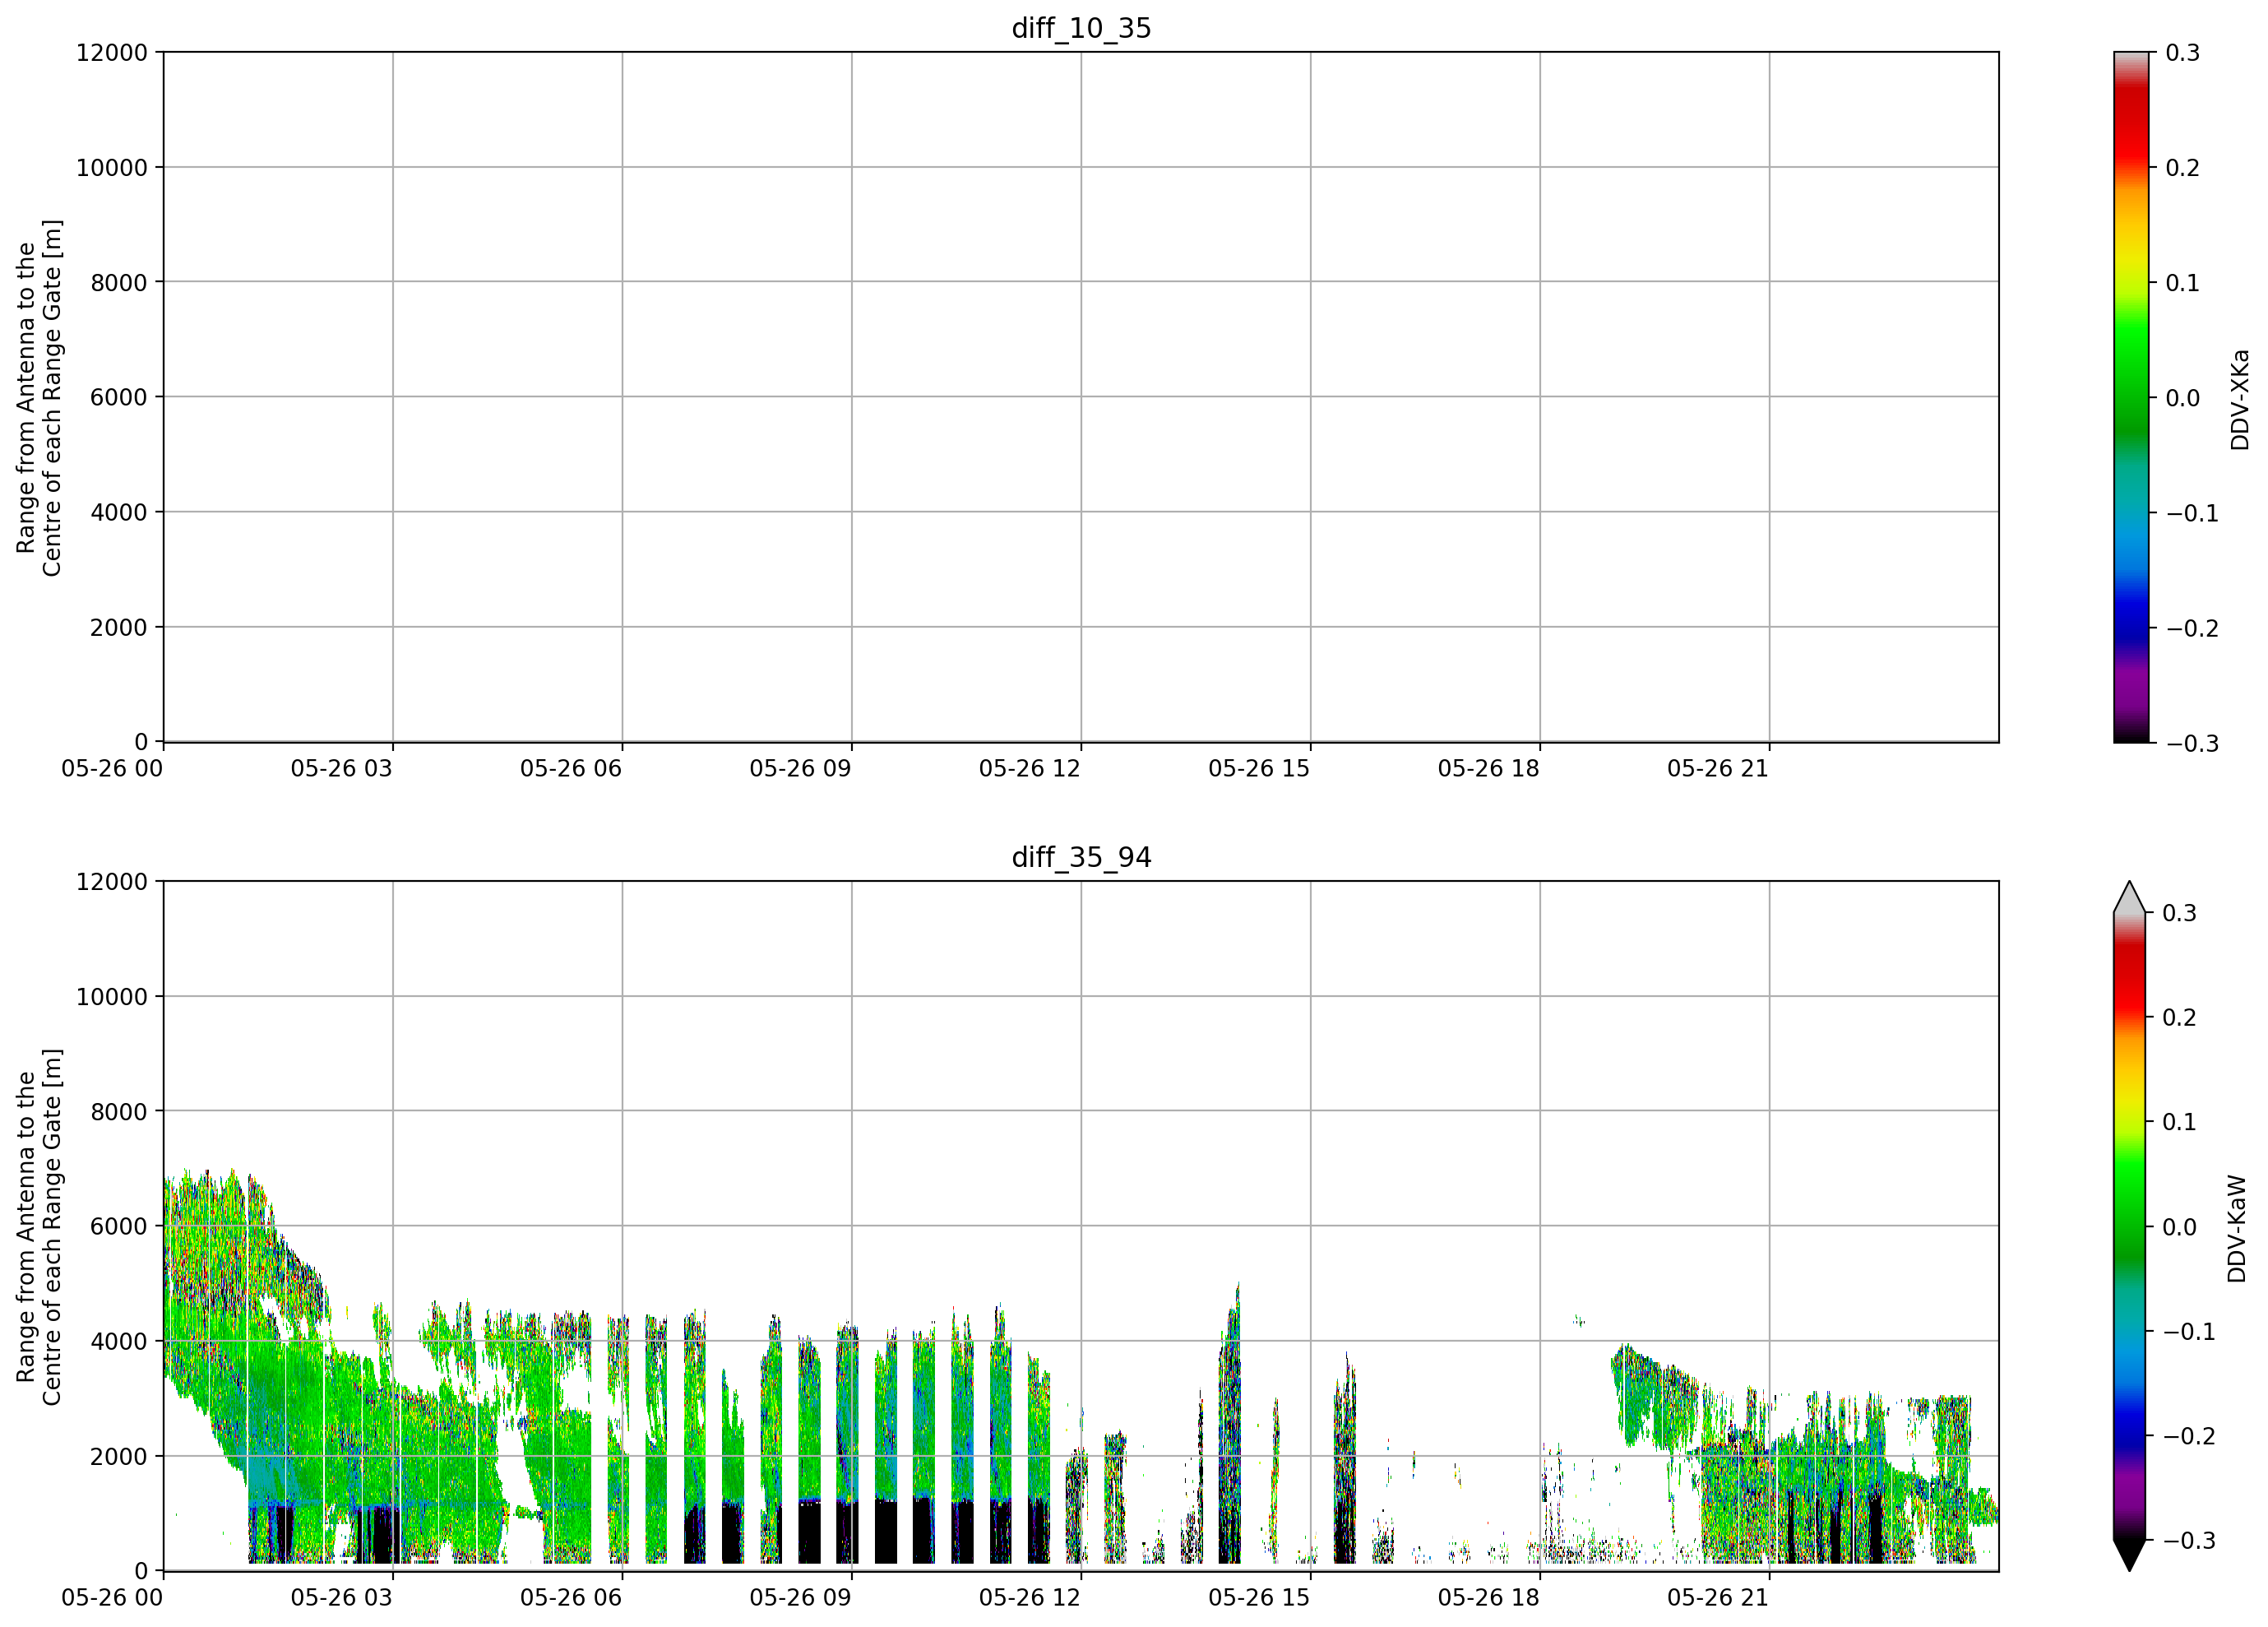Click the 0.2 tick on DDV-XKa colorbar
The height and width of the screenshot is (1627, 2268).
(x=2183, y=167)
